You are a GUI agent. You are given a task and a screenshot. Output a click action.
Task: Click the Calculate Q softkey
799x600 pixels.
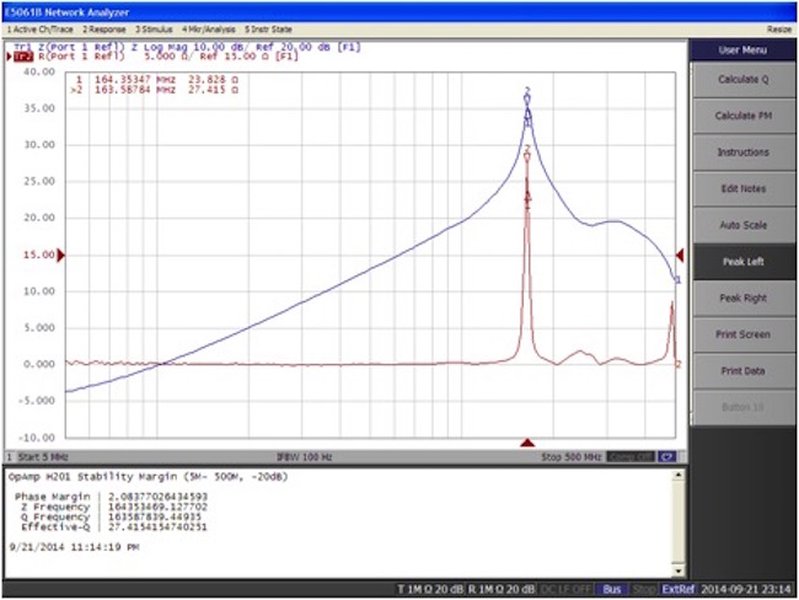(x=743, y=80)
